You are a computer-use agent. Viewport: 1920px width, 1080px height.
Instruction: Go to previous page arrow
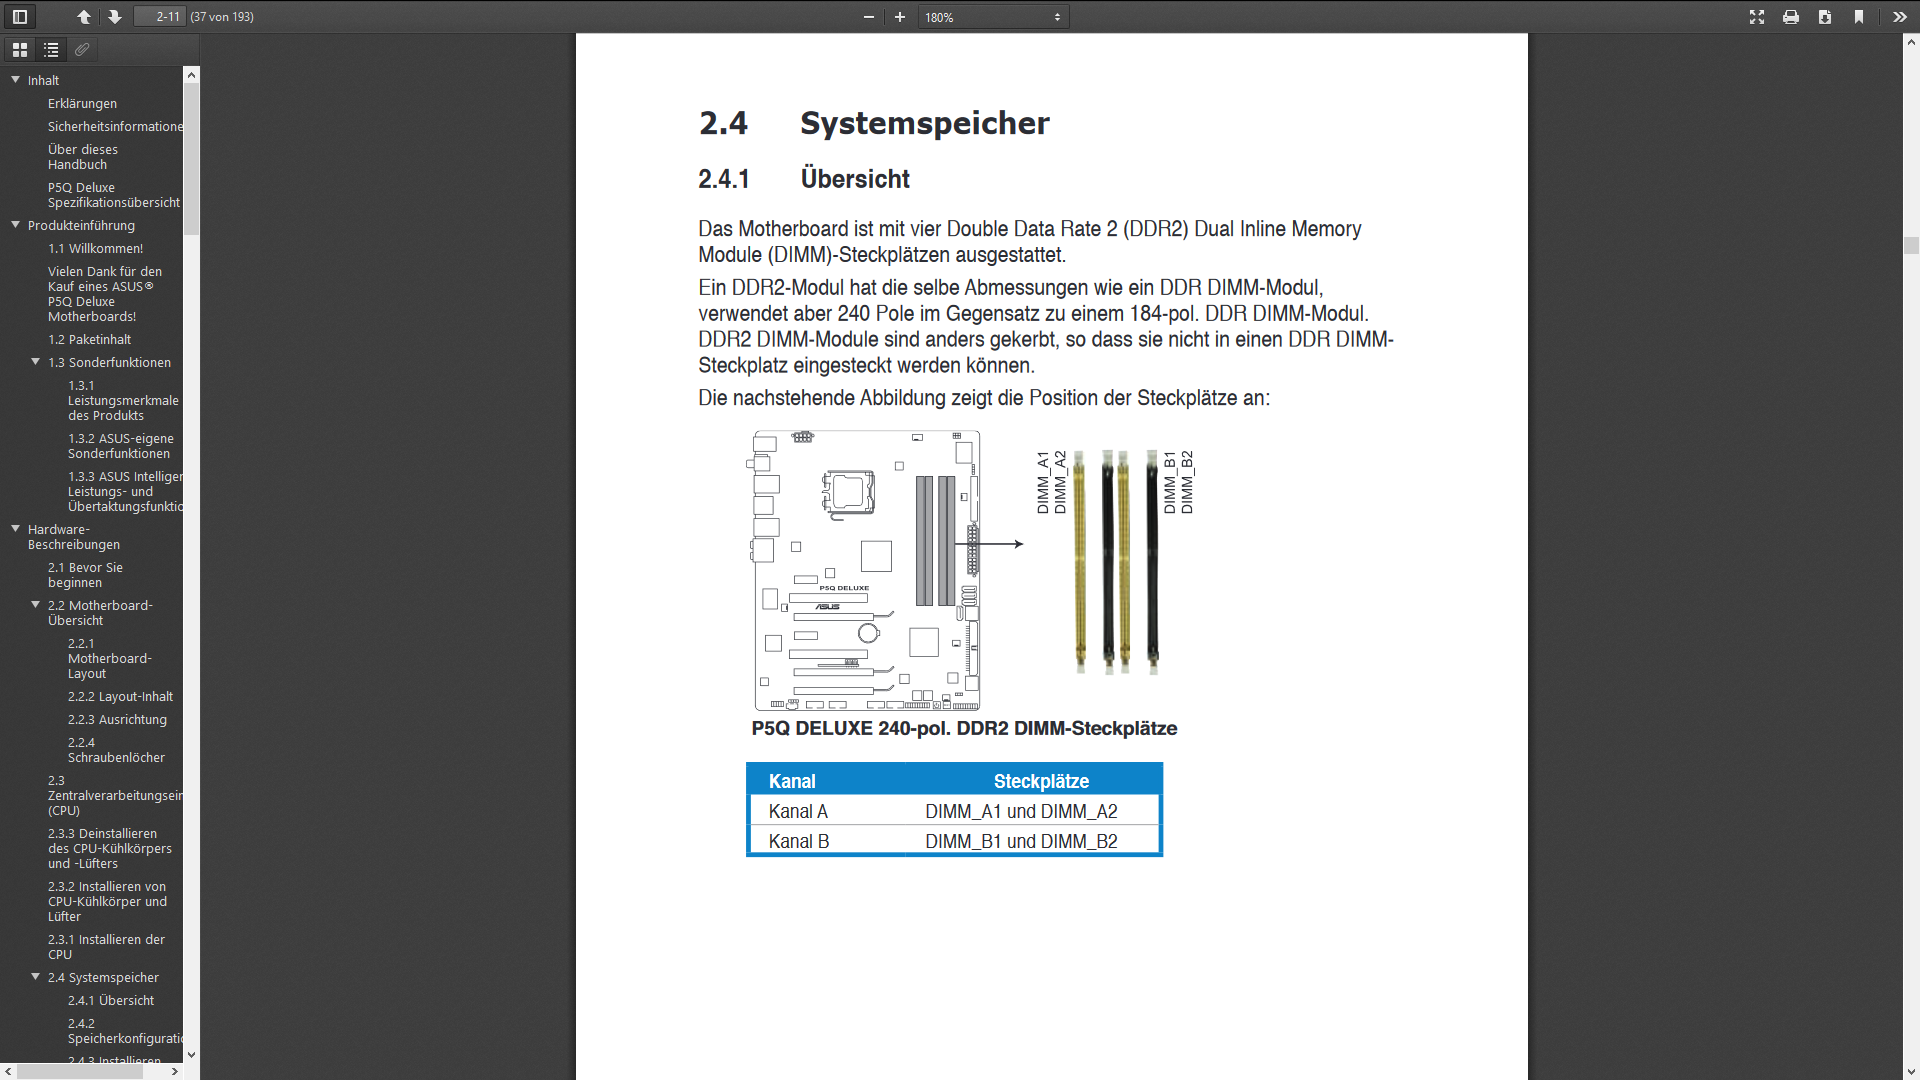(x=84, y=17)
